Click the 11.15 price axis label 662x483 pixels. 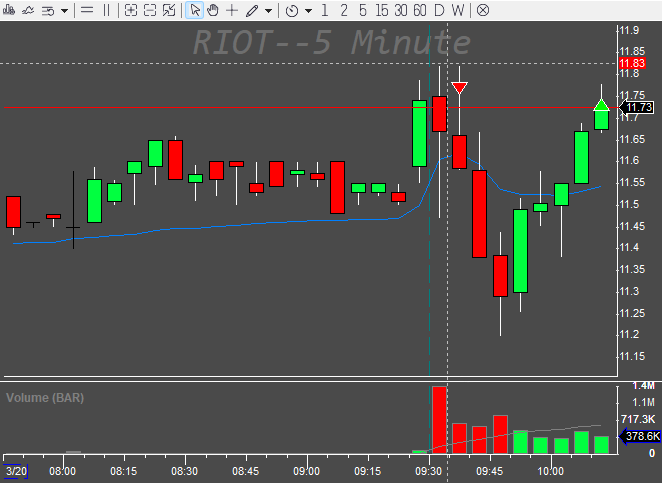(632, 357)
